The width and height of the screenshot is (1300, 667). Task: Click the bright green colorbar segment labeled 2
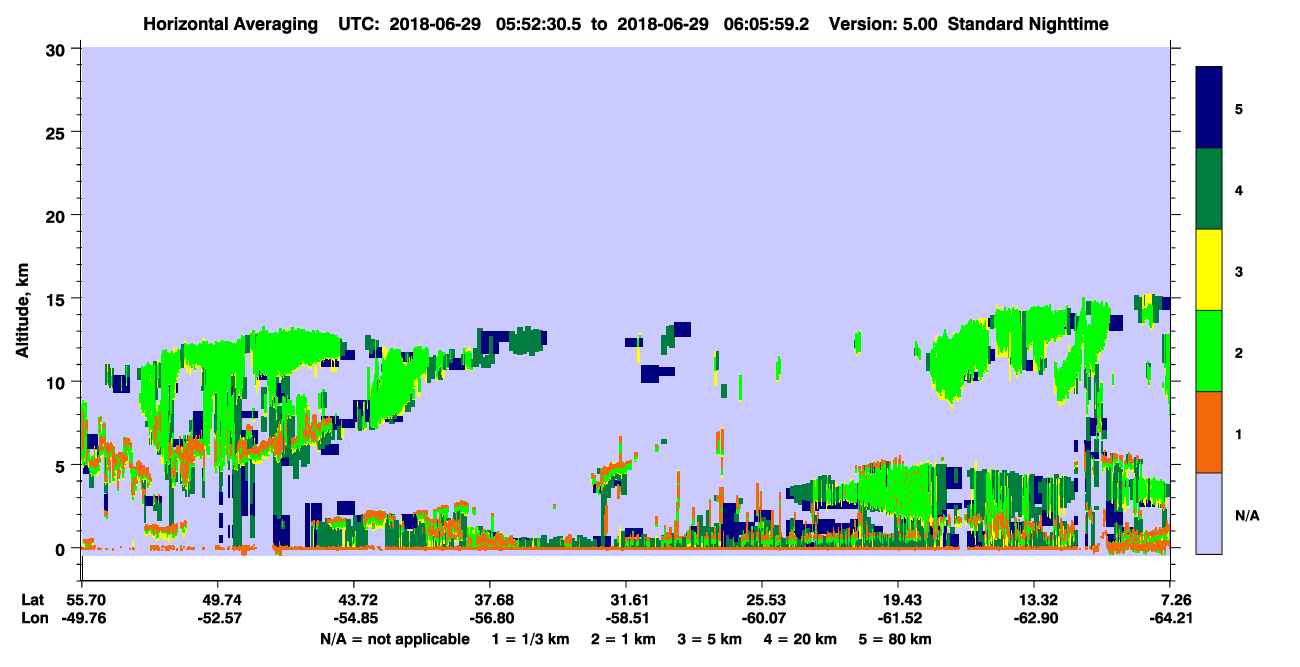tap(1209, 351)
